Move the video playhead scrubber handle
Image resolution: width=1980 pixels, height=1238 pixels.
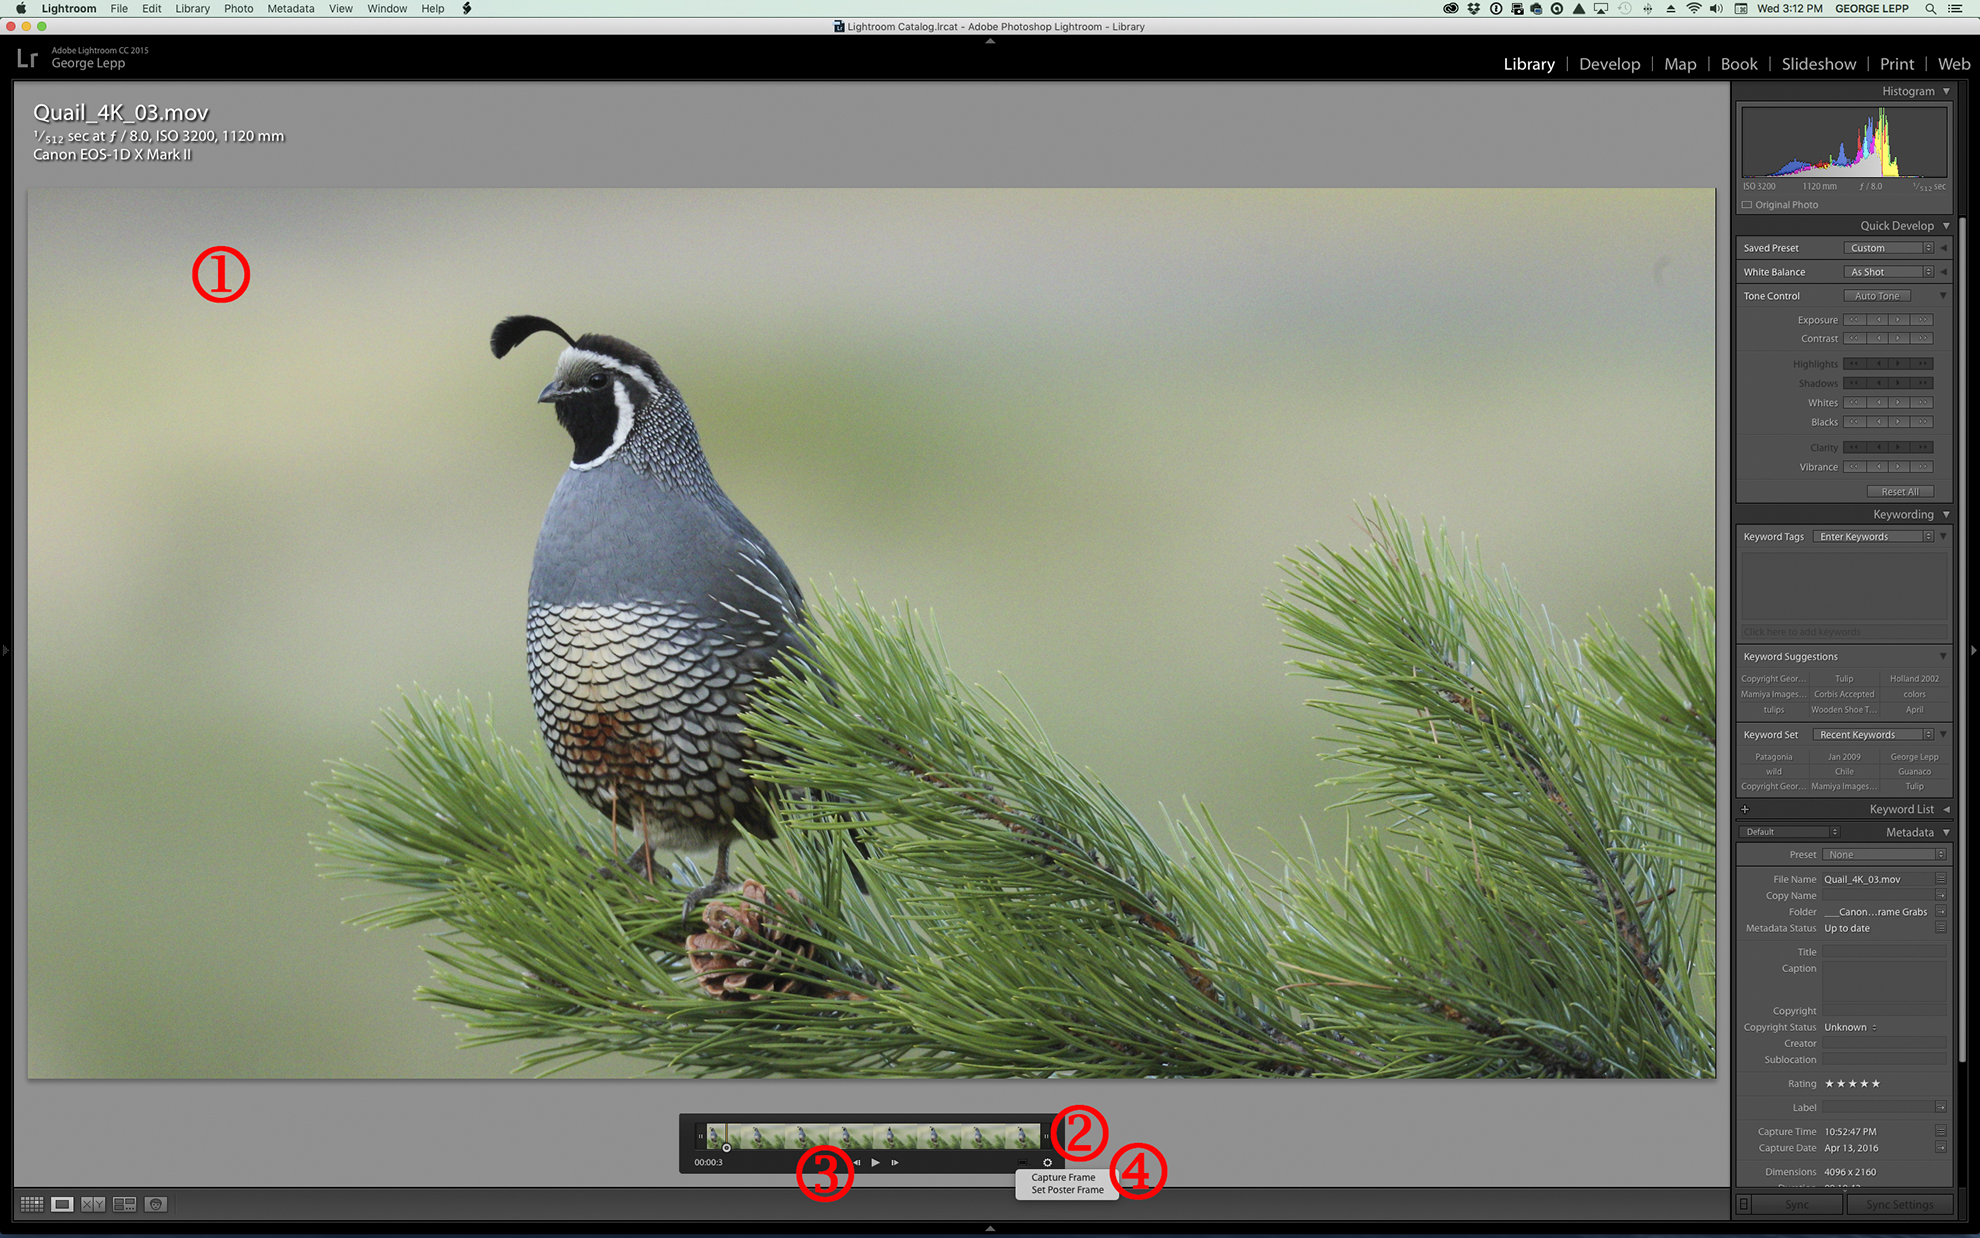point(726,1147)
